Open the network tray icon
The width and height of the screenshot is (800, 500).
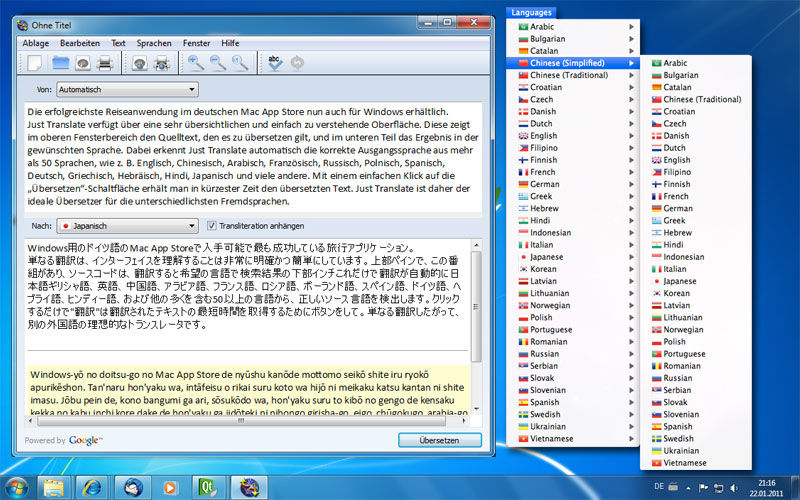click(718, 488)
